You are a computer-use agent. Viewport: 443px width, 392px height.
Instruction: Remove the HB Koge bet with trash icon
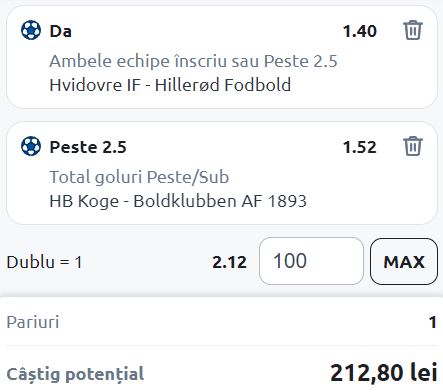pyautogui.click(x=413, y=146)
